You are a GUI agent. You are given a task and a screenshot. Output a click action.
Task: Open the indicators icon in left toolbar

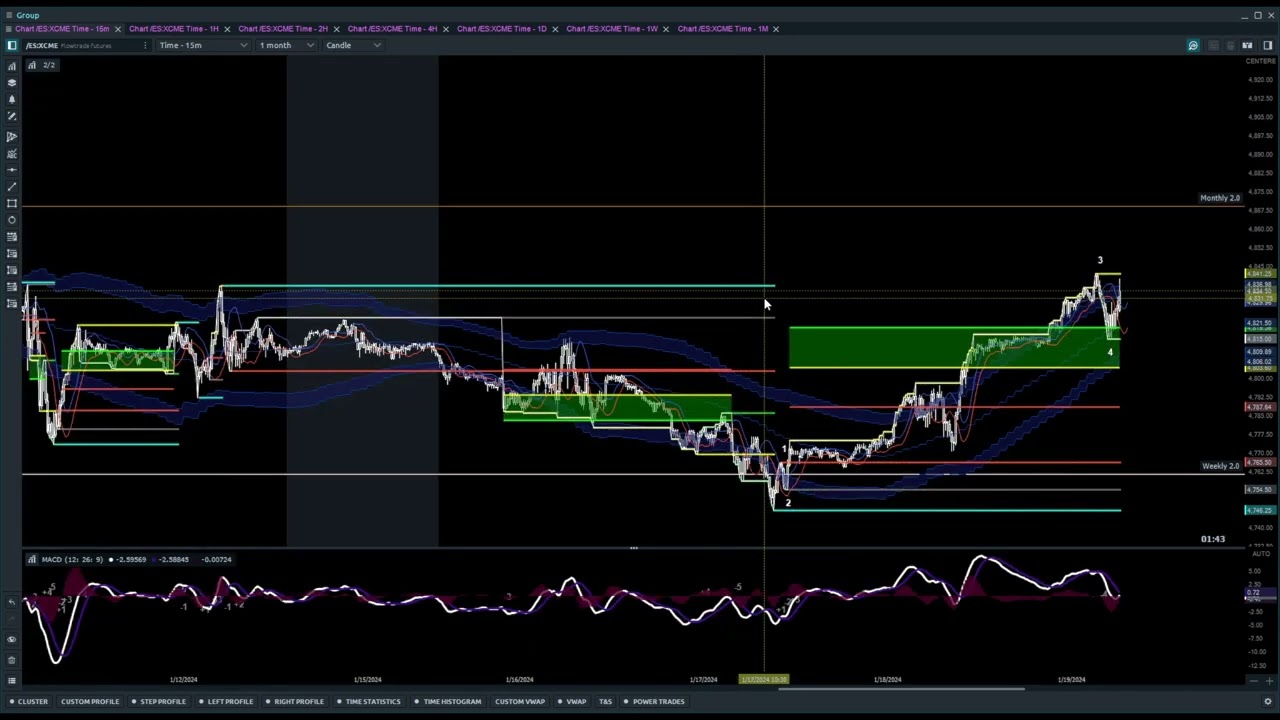(x=12, y=66)
